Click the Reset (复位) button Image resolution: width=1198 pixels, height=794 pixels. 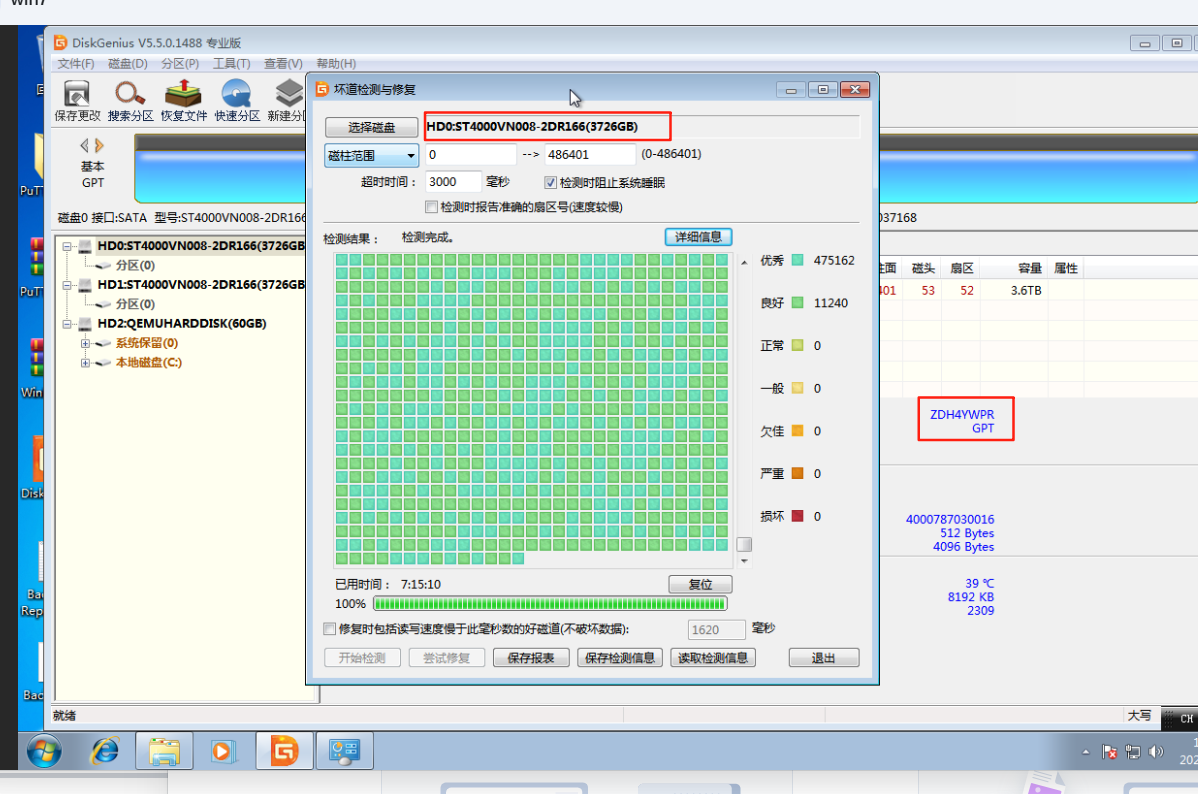(700, 585)
